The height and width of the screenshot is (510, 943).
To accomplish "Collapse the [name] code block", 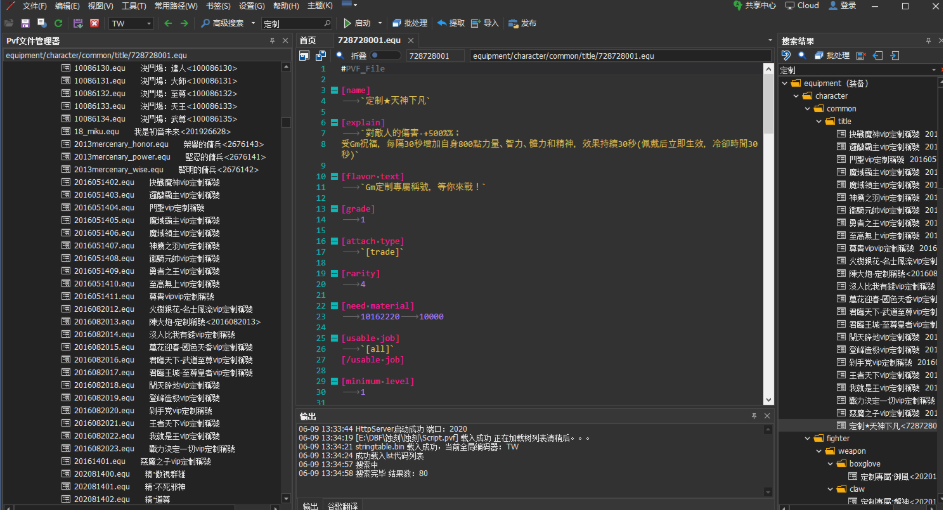I will point(334,90).
